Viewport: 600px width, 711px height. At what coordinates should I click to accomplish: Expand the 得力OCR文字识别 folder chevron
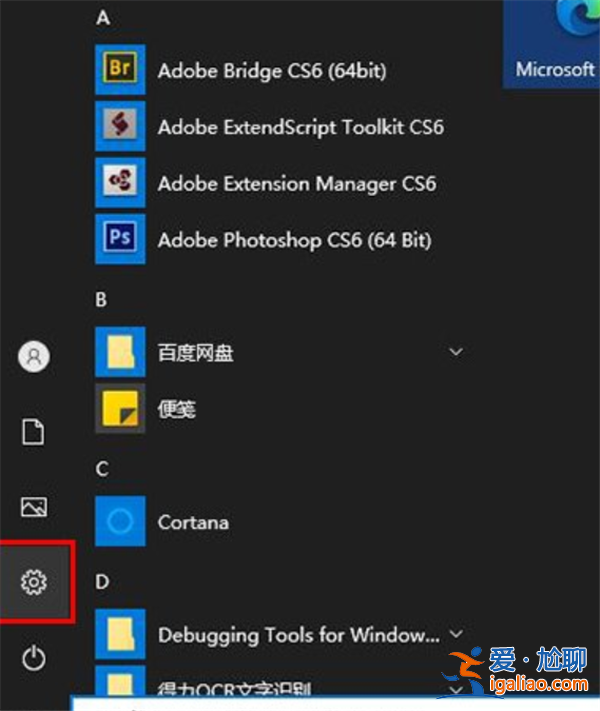(456, 690)
